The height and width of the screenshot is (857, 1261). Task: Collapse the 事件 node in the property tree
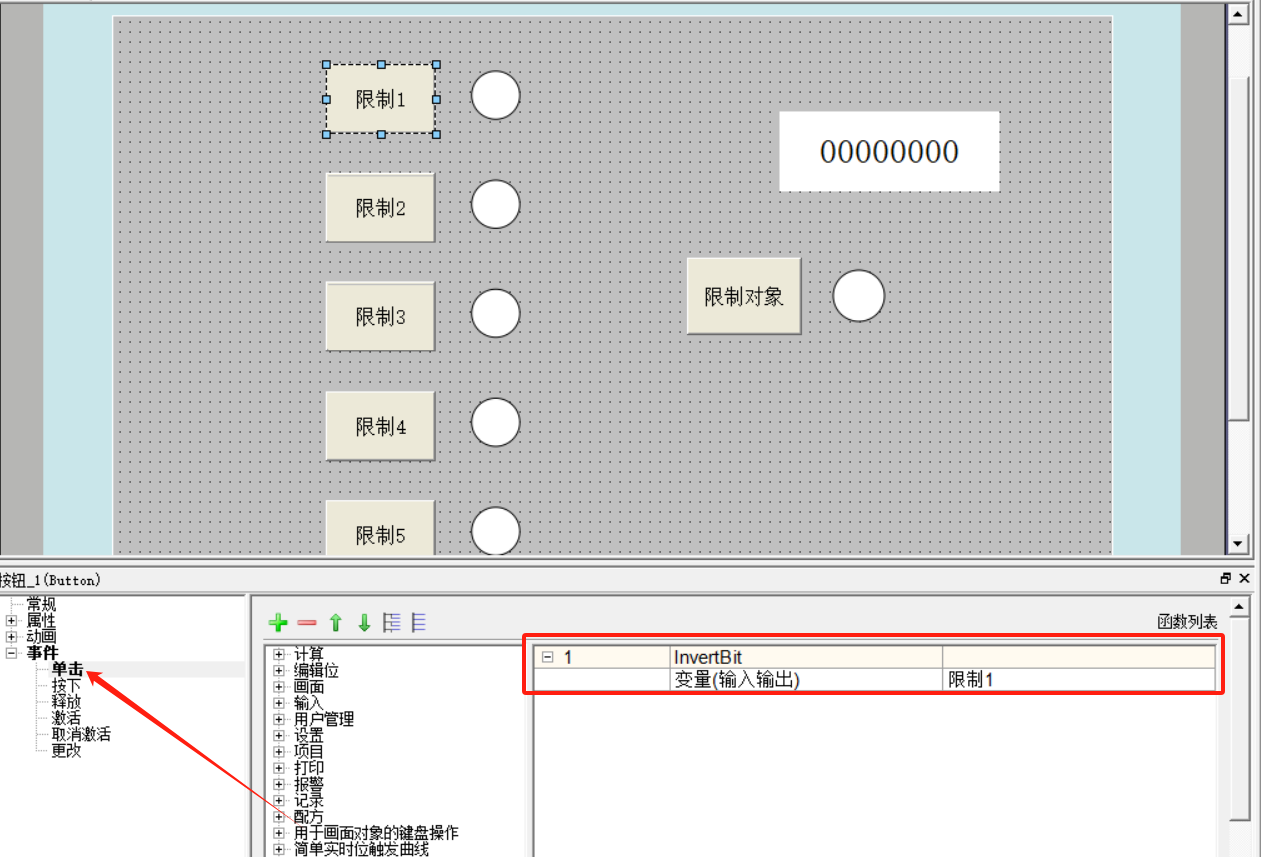tap(12, 653)
